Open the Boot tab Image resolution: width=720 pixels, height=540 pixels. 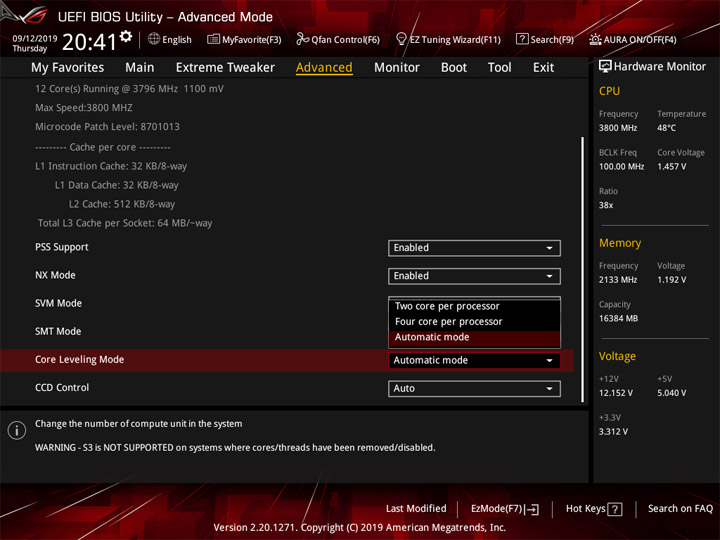[454, 68]
